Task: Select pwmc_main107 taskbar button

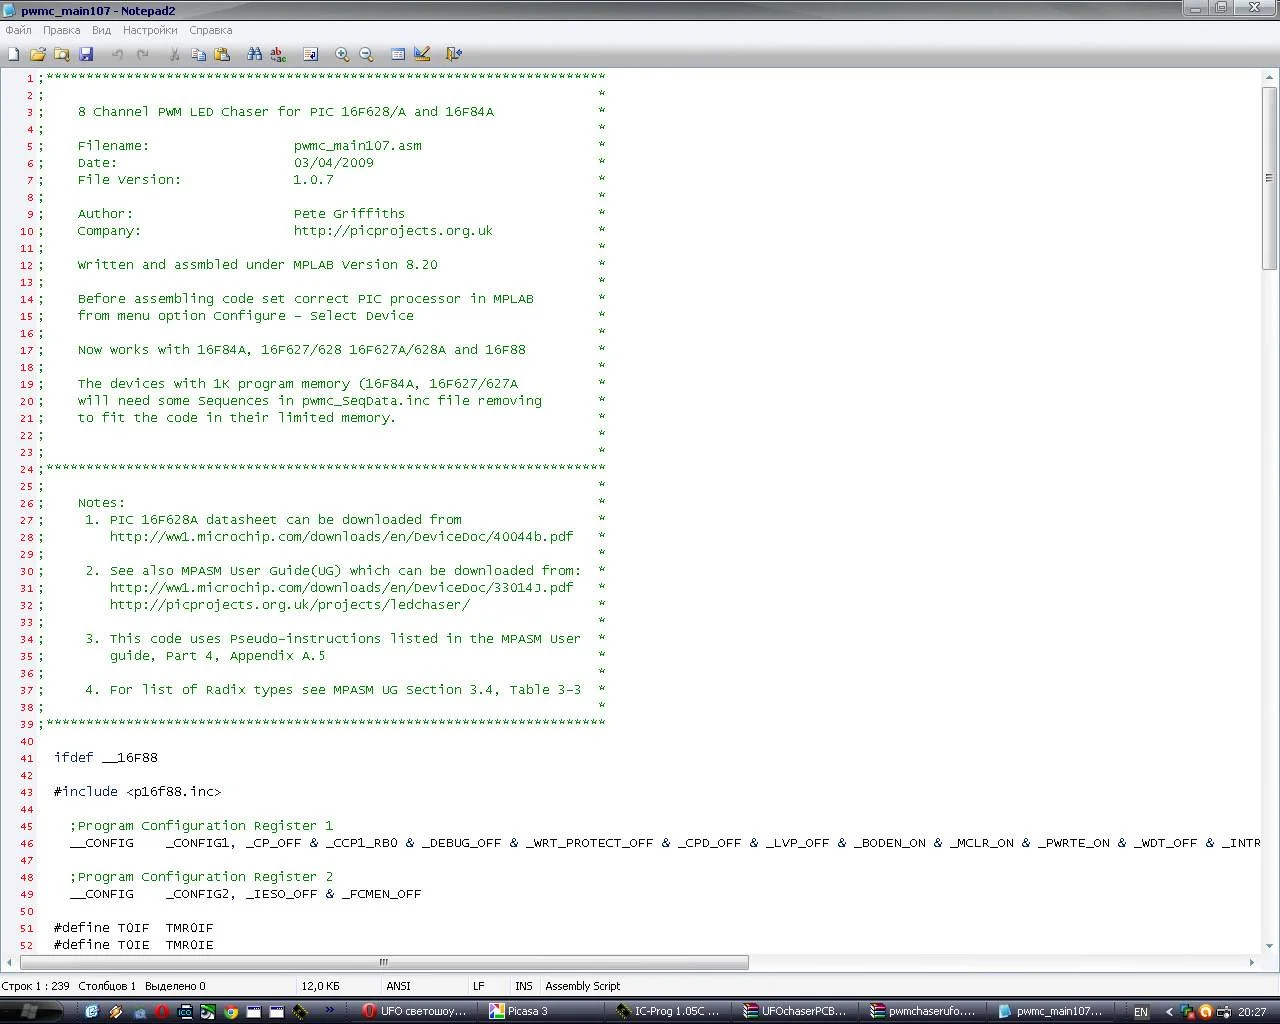Action: click(x=1052, y=1011)
